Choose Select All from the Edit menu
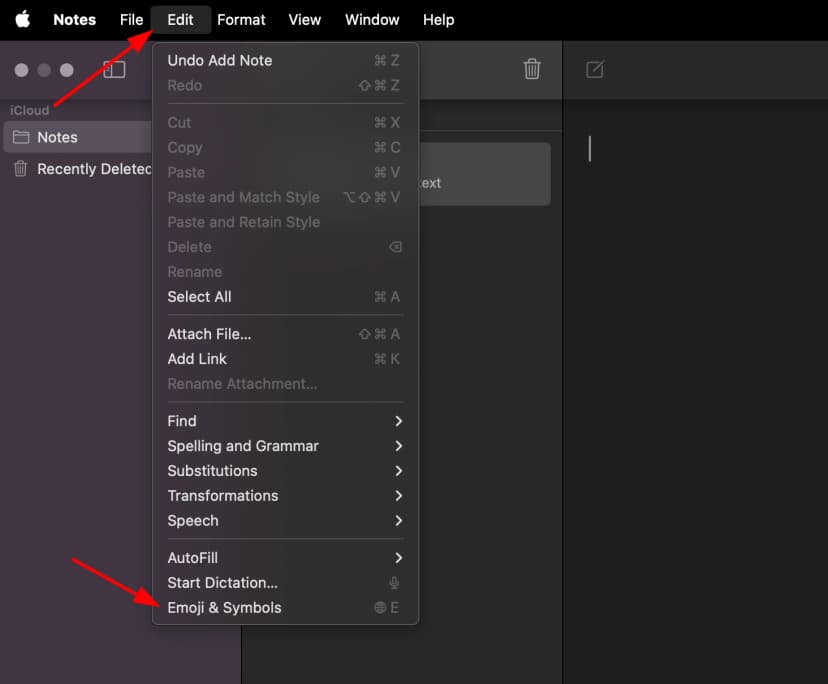 pyautogui.click(x=199, y=296)
